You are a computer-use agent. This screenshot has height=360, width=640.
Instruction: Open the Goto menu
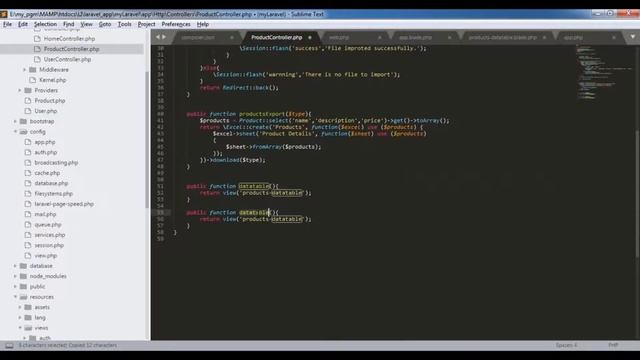coord(105,24)
